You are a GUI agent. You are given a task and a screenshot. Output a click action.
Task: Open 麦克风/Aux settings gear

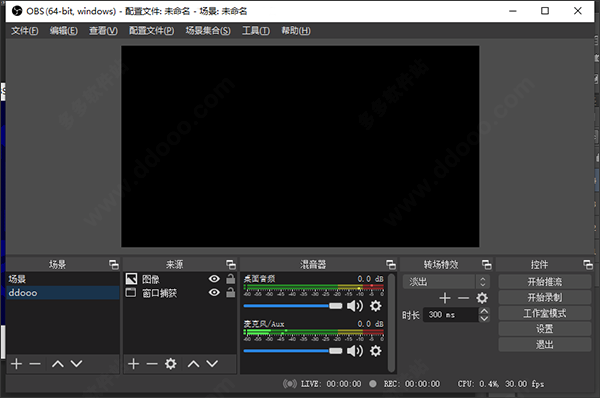(x=376, y=351)
